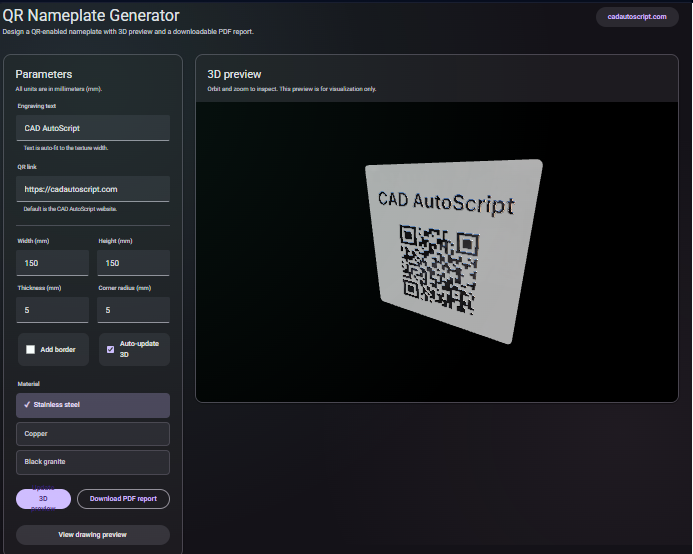Screen dimensions: 693x554
Task: Open the cadautoscript.com link button
Action: (637, 17)
